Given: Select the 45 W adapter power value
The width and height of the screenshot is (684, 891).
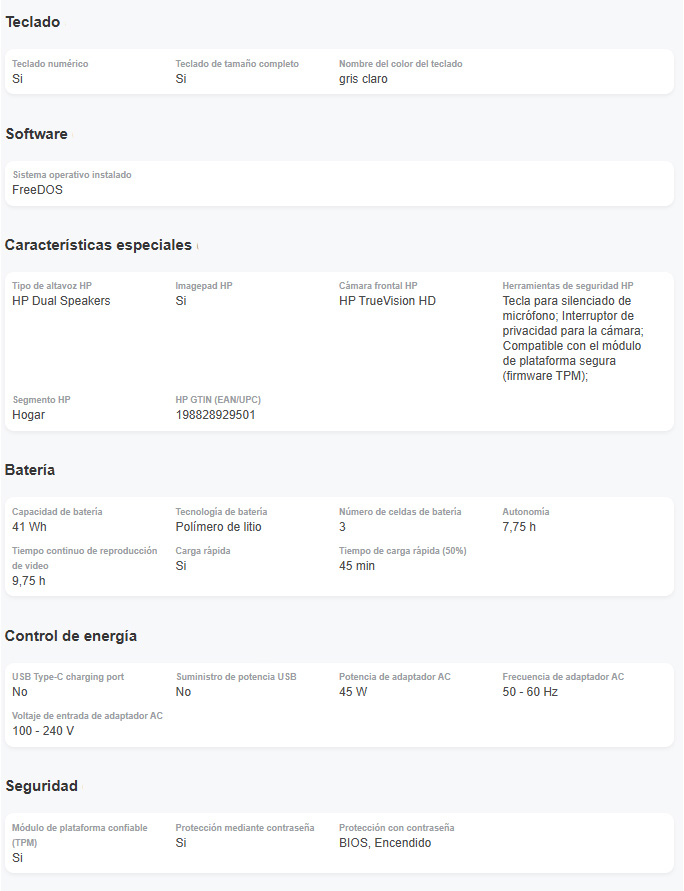Looking at the screenshot, I should pos(353,692).
